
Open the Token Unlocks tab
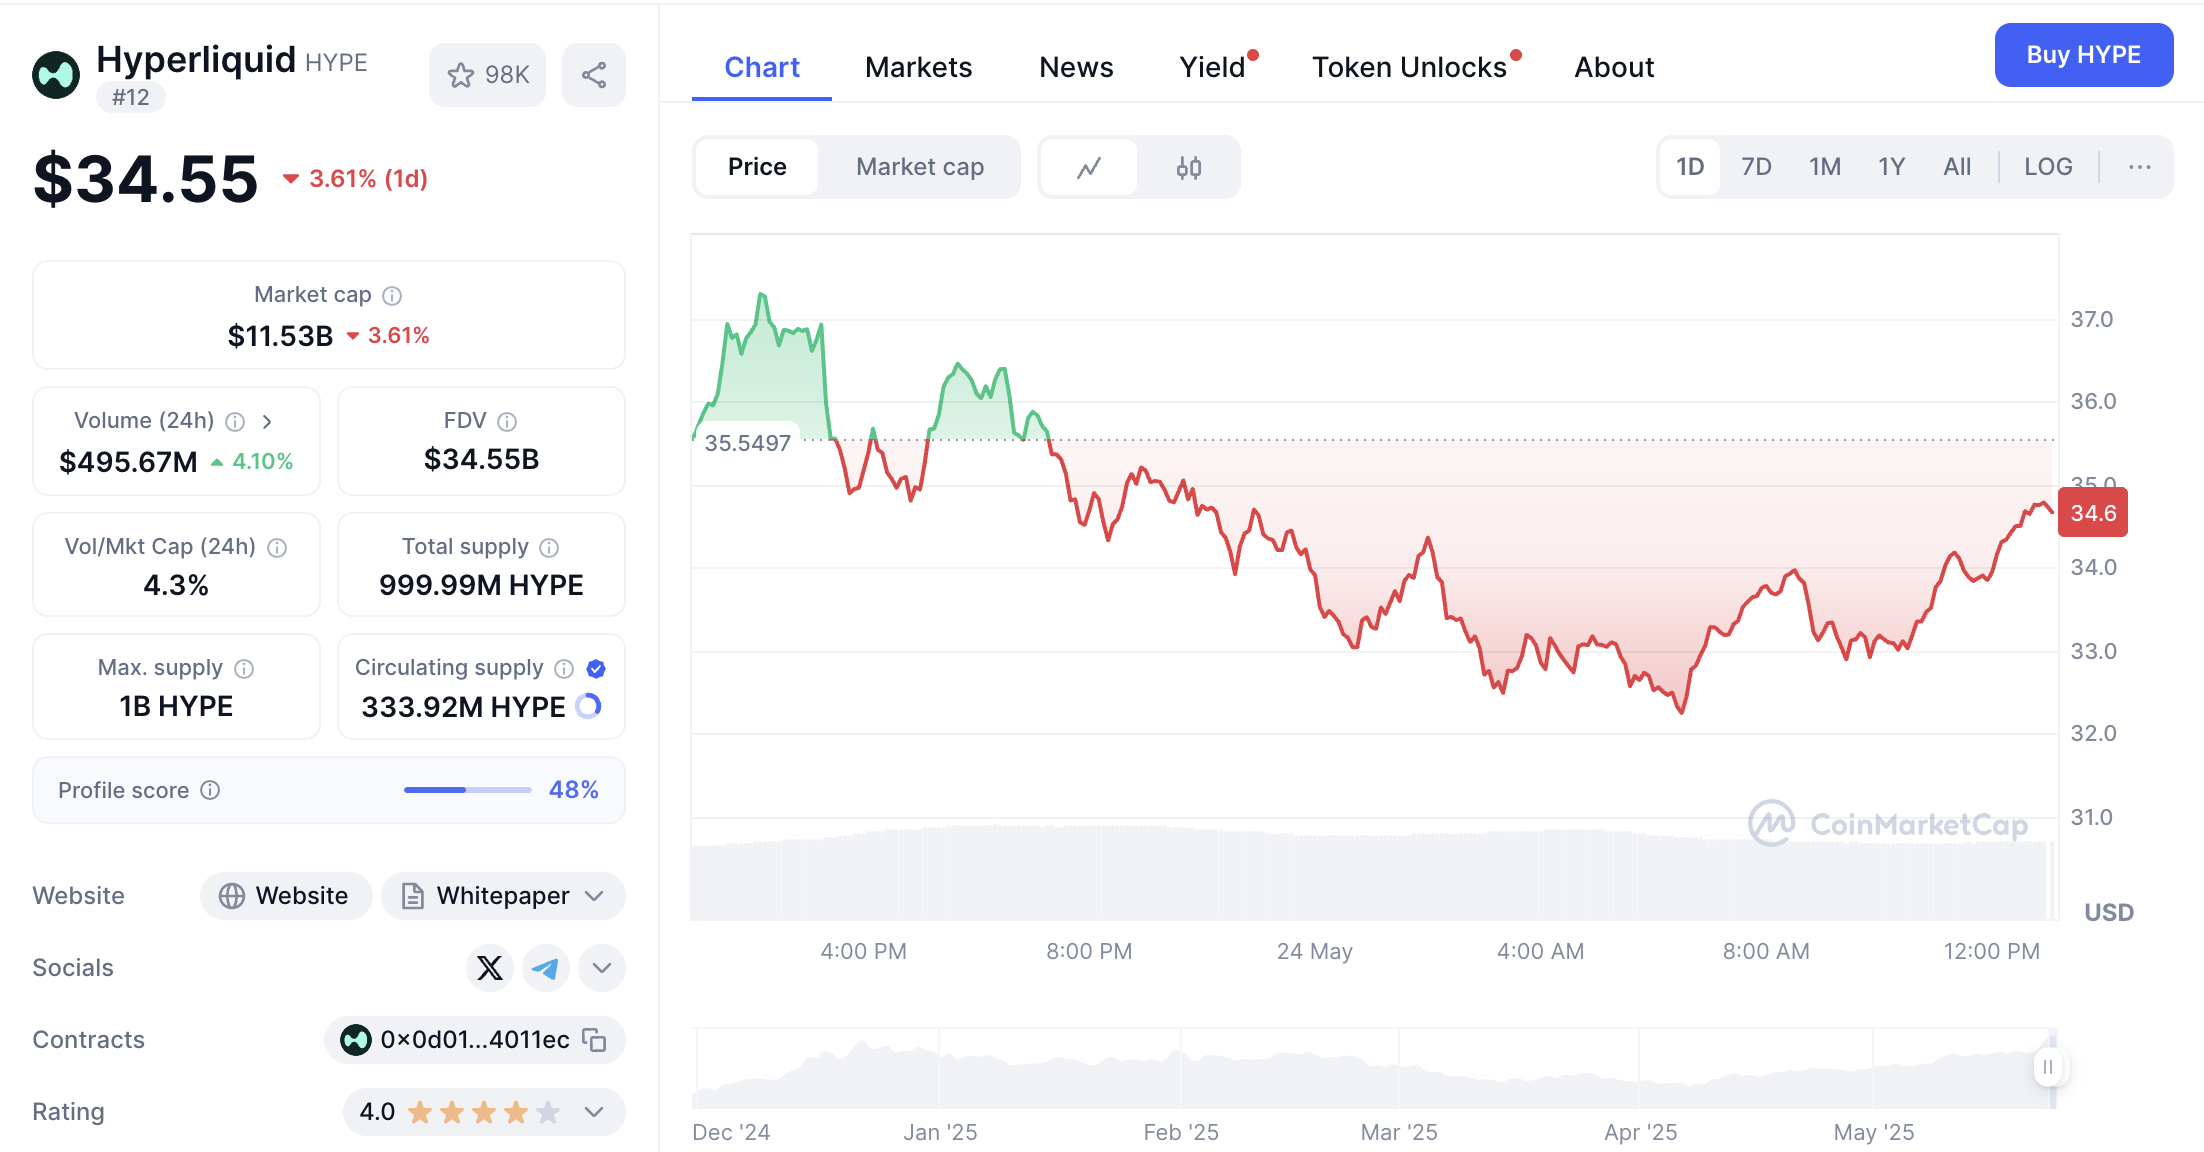(x=1409, y=67)
